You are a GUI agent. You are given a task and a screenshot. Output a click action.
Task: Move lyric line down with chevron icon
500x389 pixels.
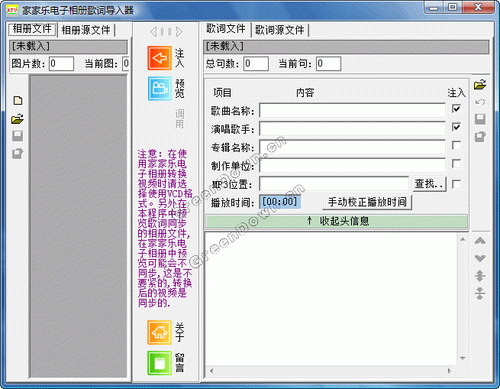click(480, 258)
